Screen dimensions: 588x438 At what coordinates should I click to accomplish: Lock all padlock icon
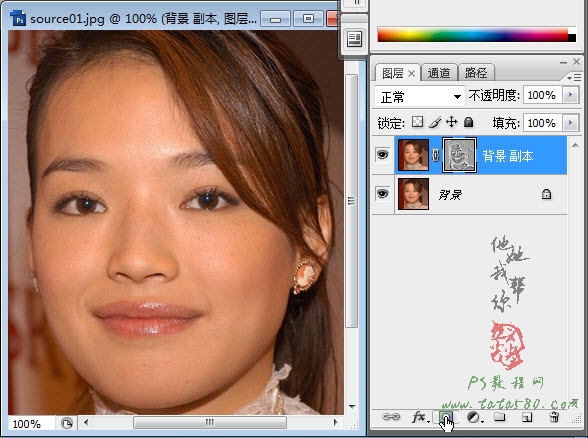(x=468, y=122)
